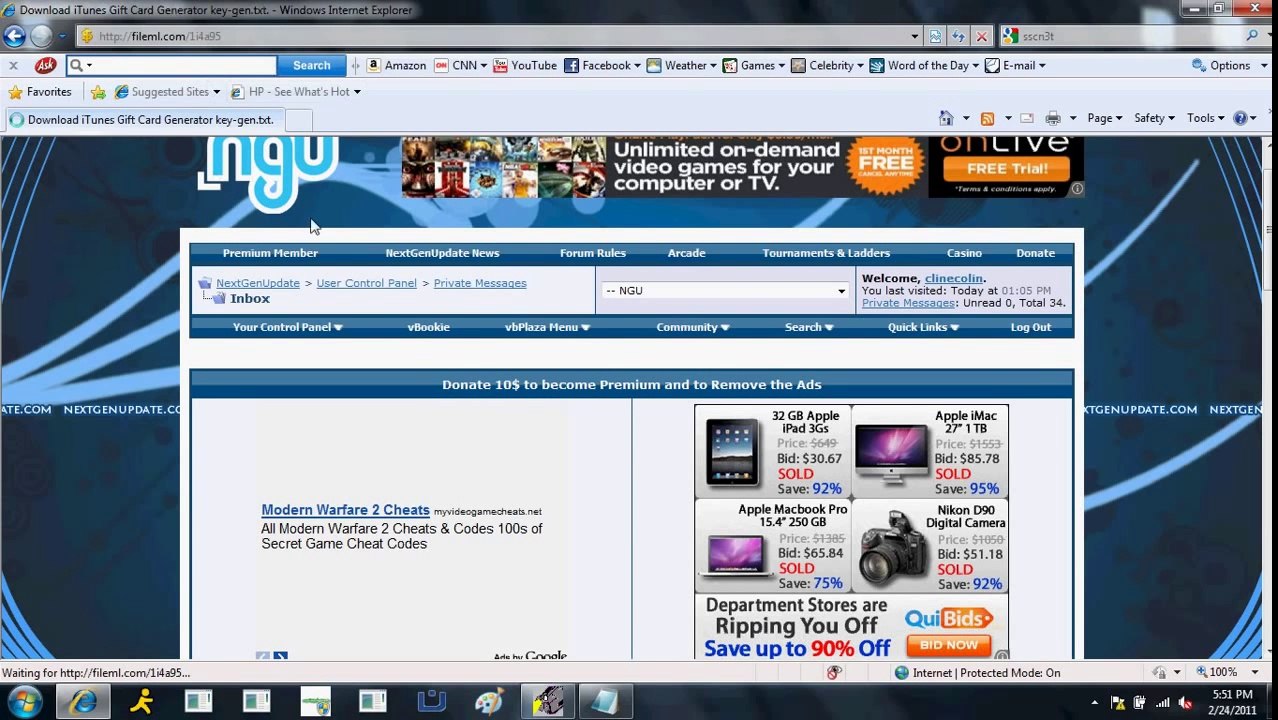Open the Word of the Day dropdown
The image size is (1278, 720).
976,66
